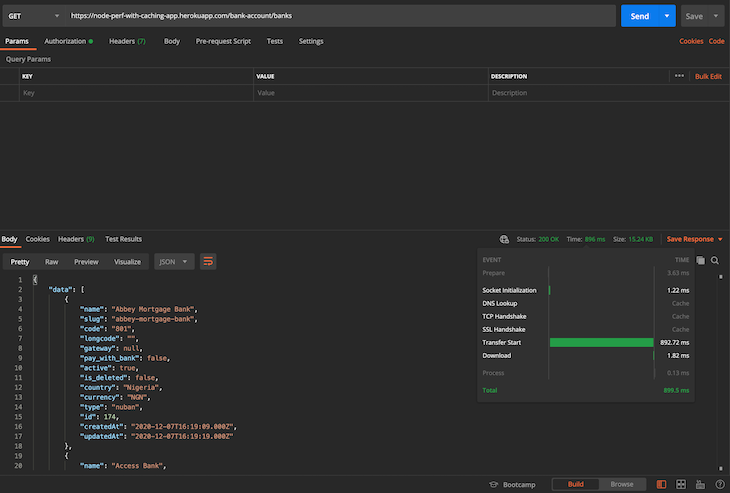This screenshot has height=493, width=730.
Task: Switch to Pretty view
Action: [20, 262]
